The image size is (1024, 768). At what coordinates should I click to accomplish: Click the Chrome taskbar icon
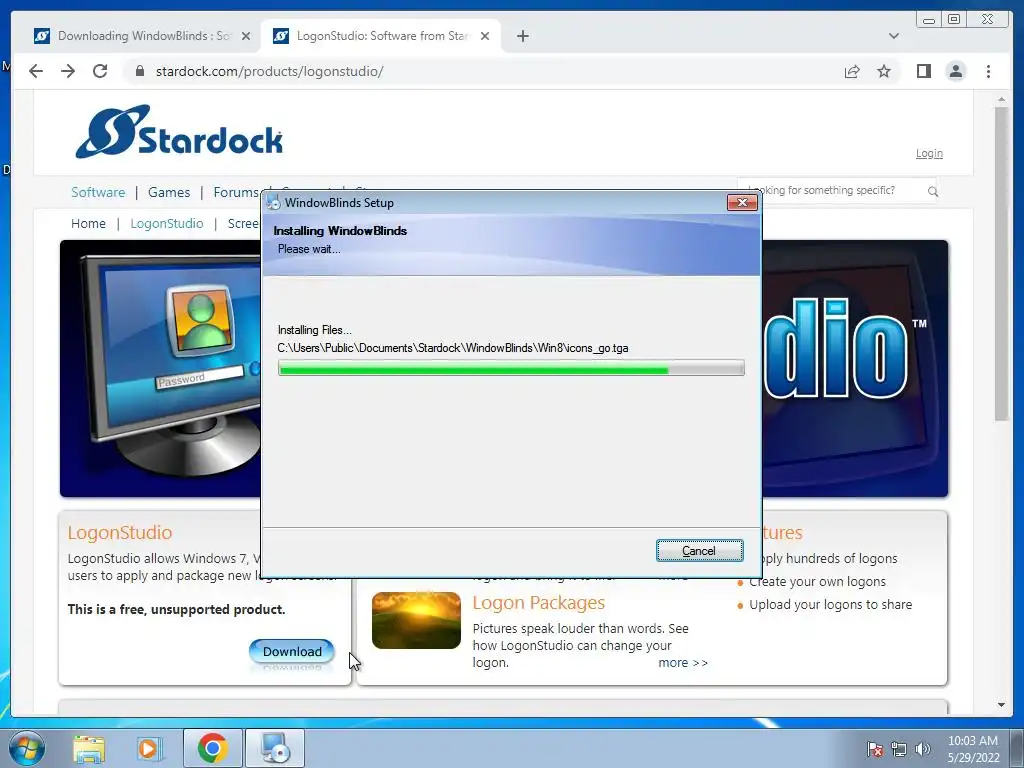(213, 748)
